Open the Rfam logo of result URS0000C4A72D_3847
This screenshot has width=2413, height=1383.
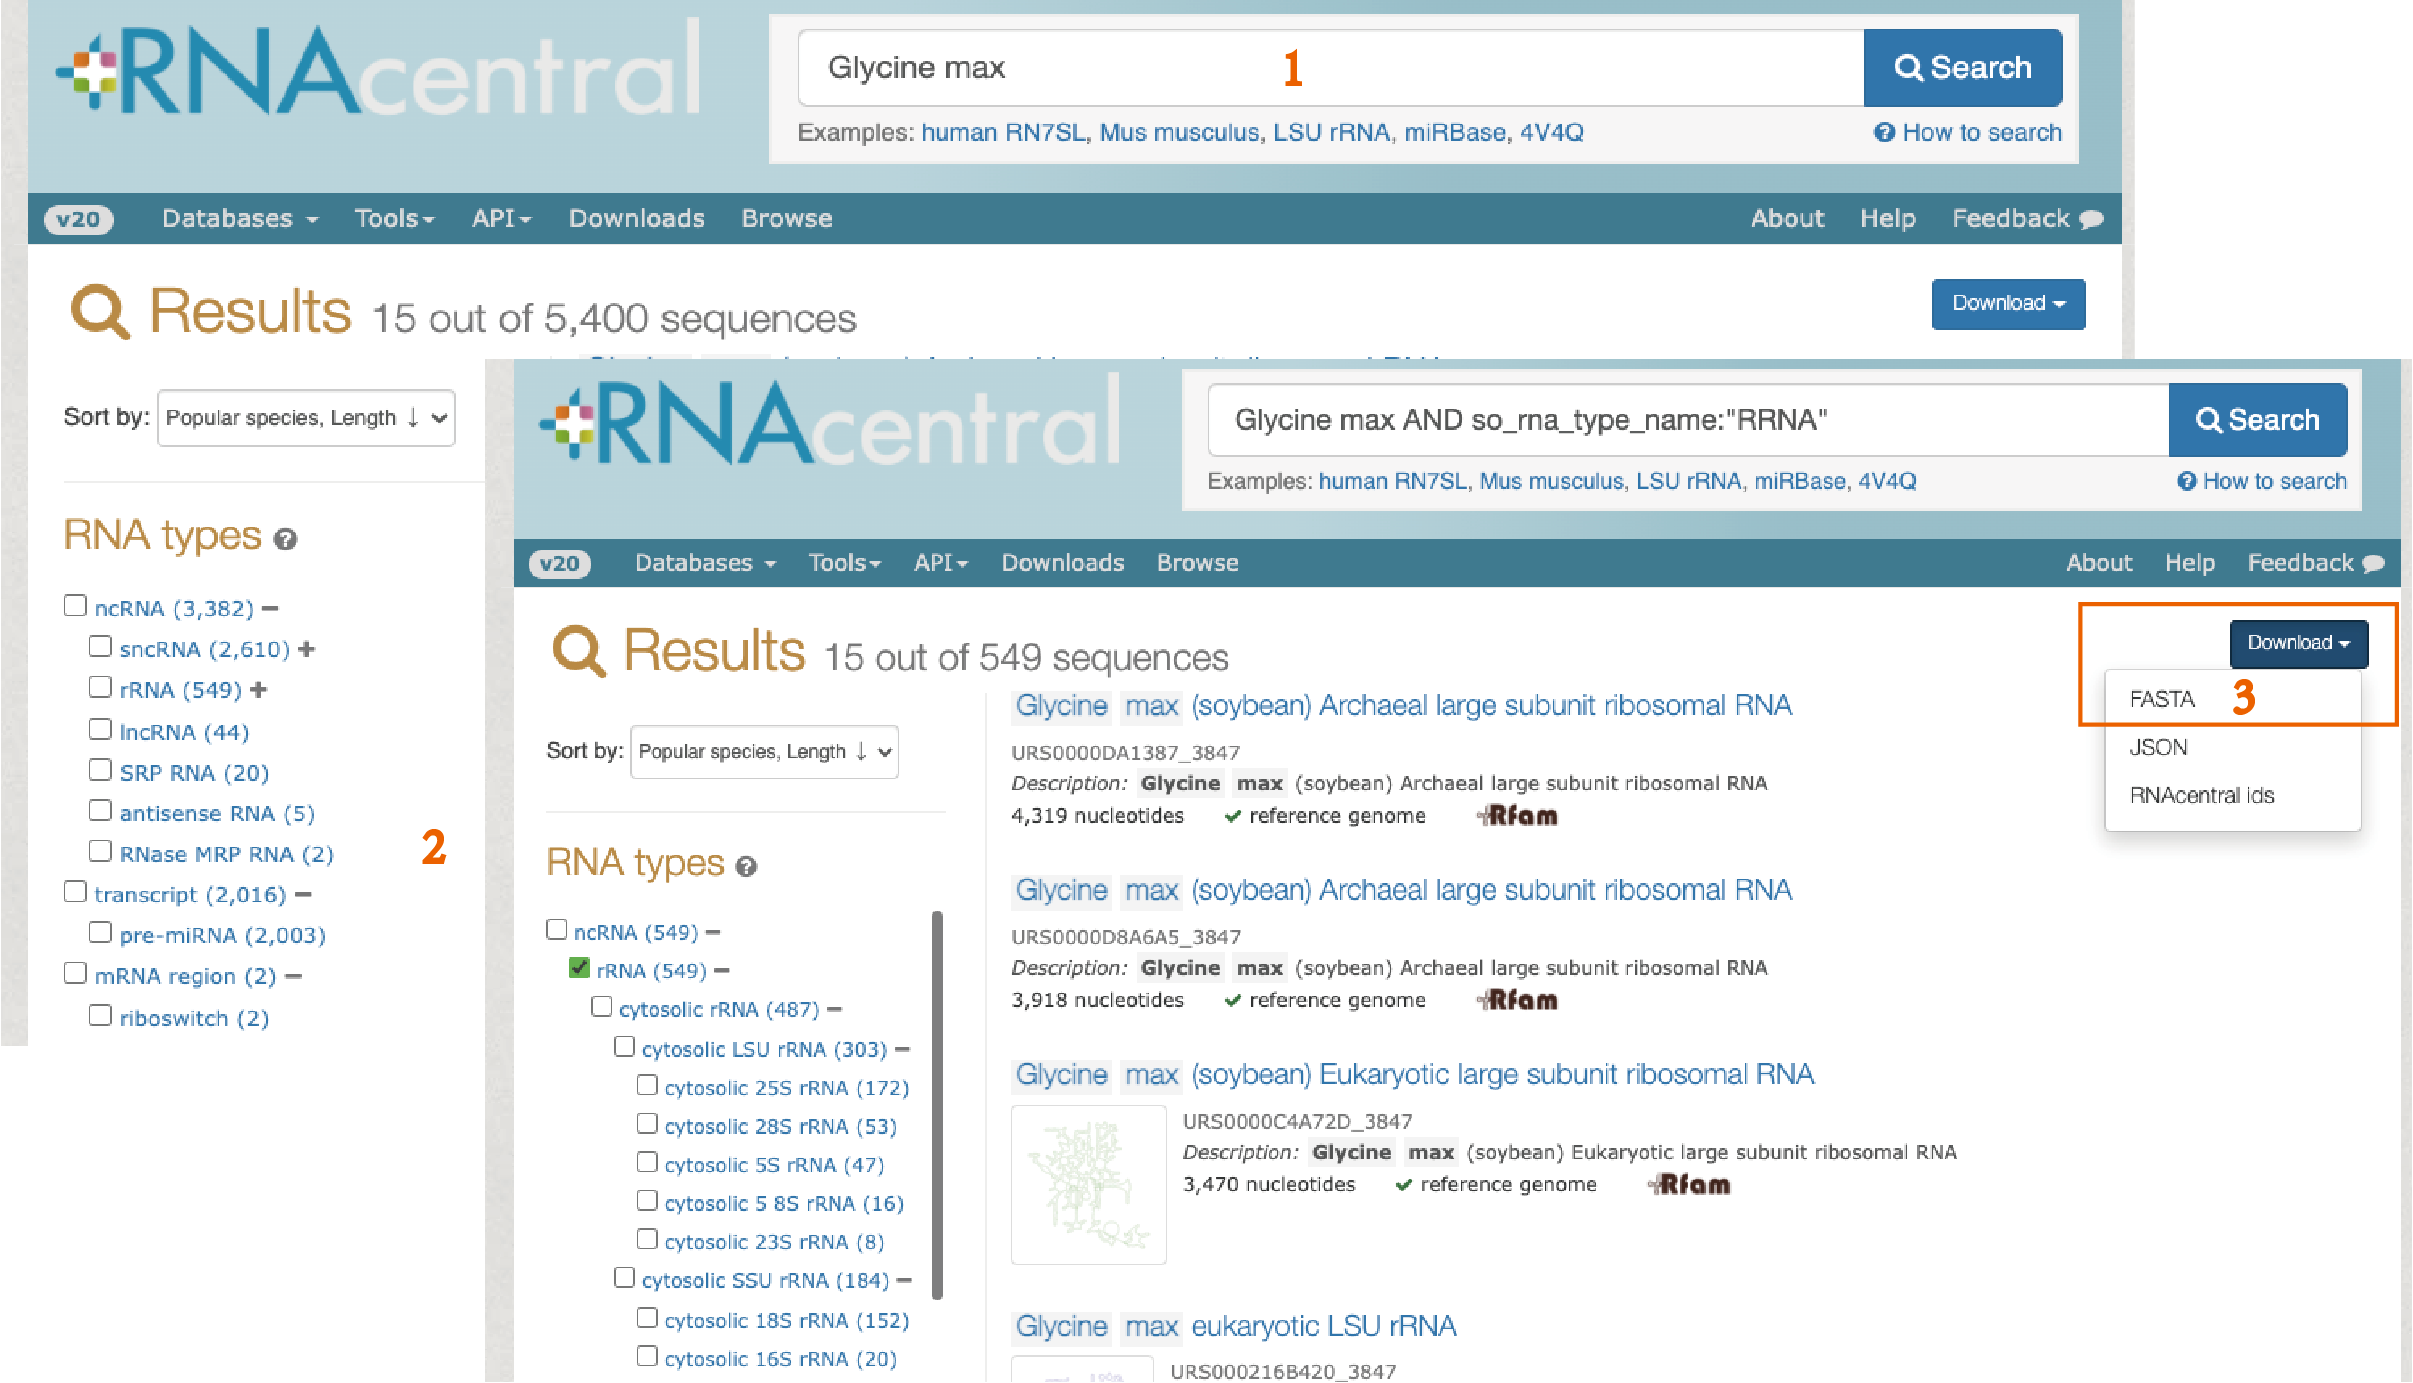point(1689,1185)
